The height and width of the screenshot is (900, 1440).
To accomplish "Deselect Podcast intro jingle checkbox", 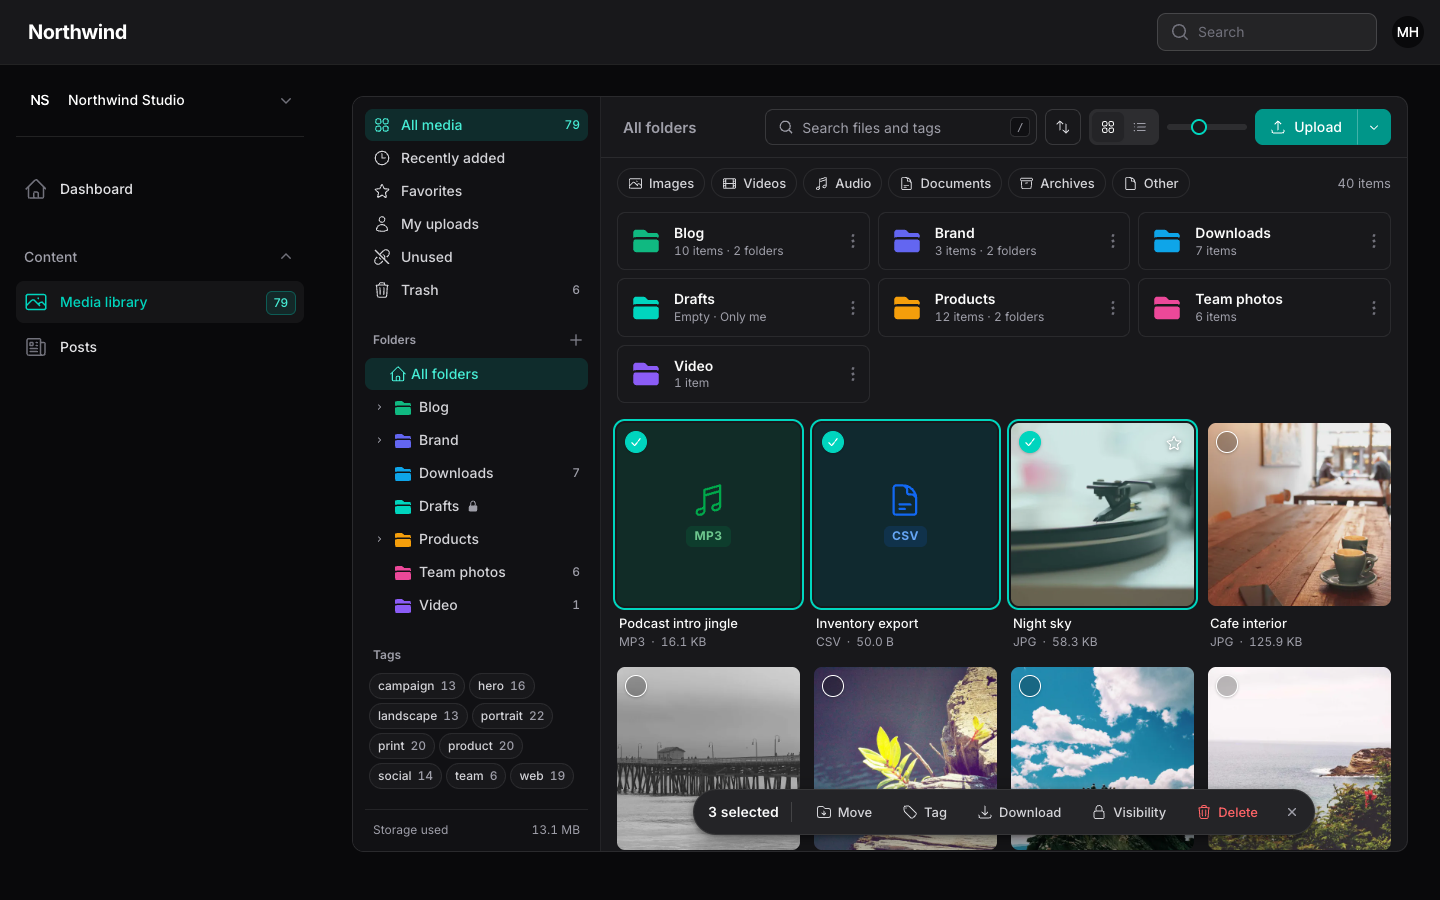I will pyautogui.click(x=636, y=442).
